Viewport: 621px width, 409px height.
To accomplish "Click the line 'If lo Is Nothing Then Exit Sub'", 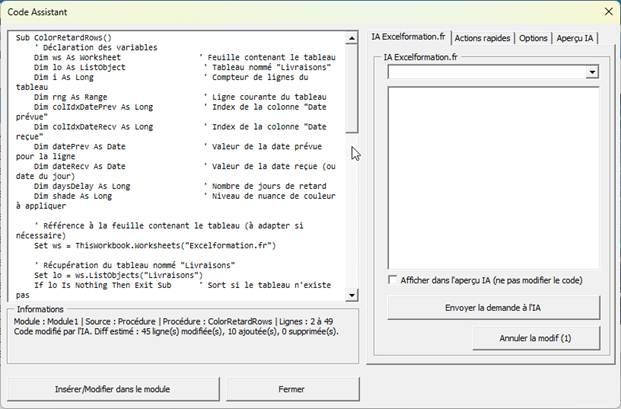I will tap(103, 285).
